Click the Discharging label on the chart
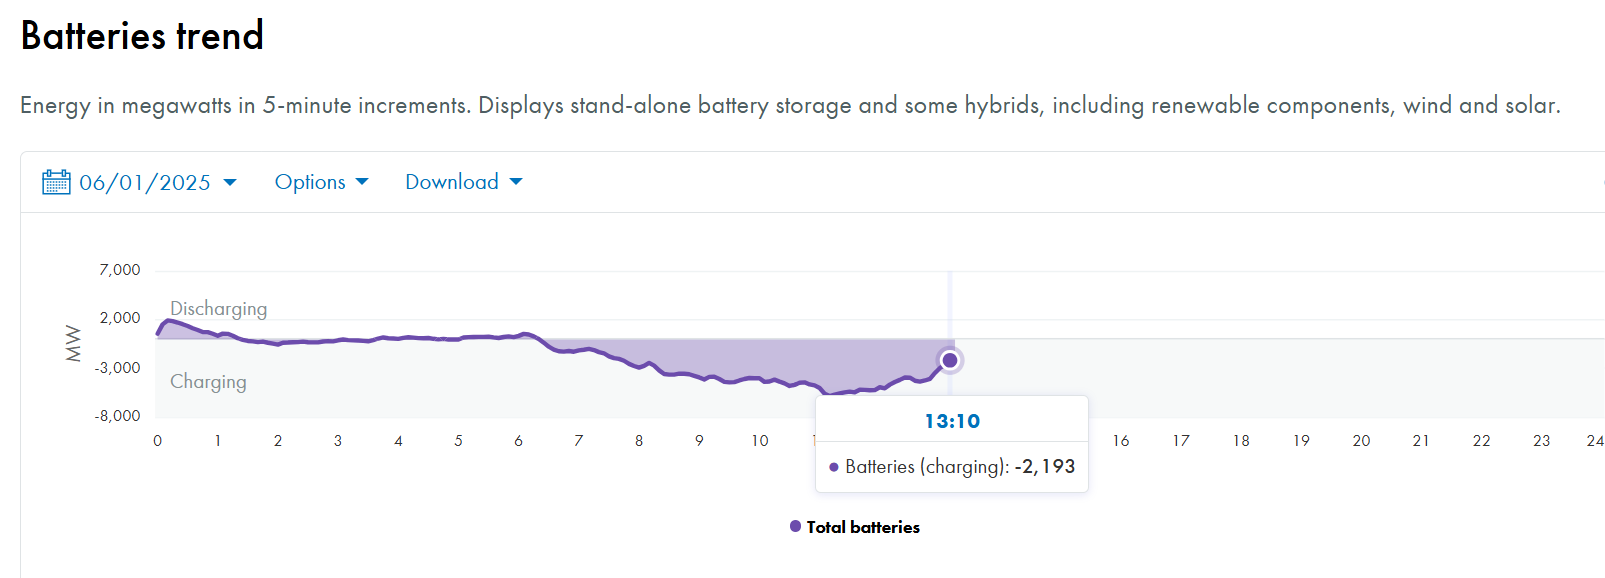1605x578 pixels. click(218, 309)
